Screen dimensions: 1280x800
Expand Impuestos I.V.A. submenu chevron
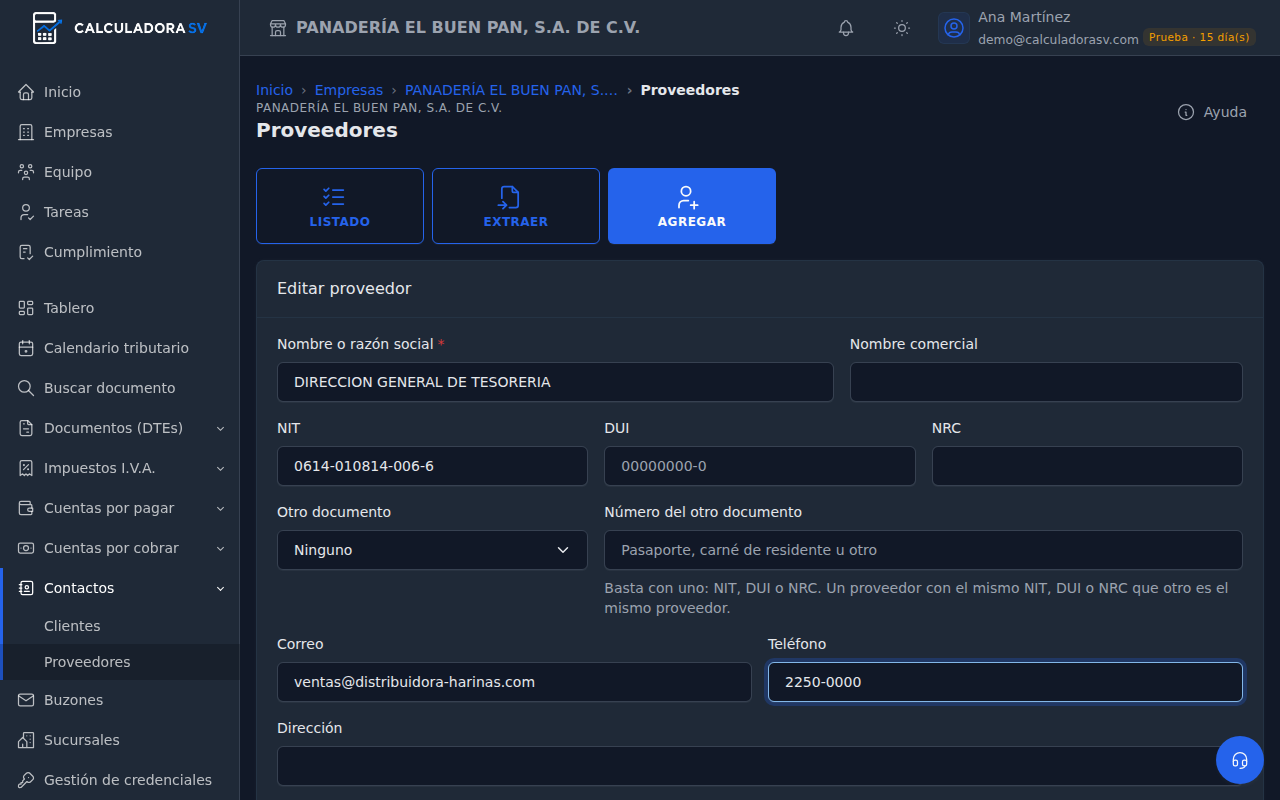tap(221, 468)
